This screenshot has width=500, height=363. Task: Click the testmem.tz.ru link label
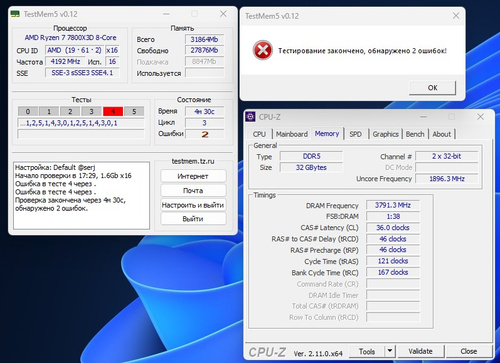coord(193,161)
